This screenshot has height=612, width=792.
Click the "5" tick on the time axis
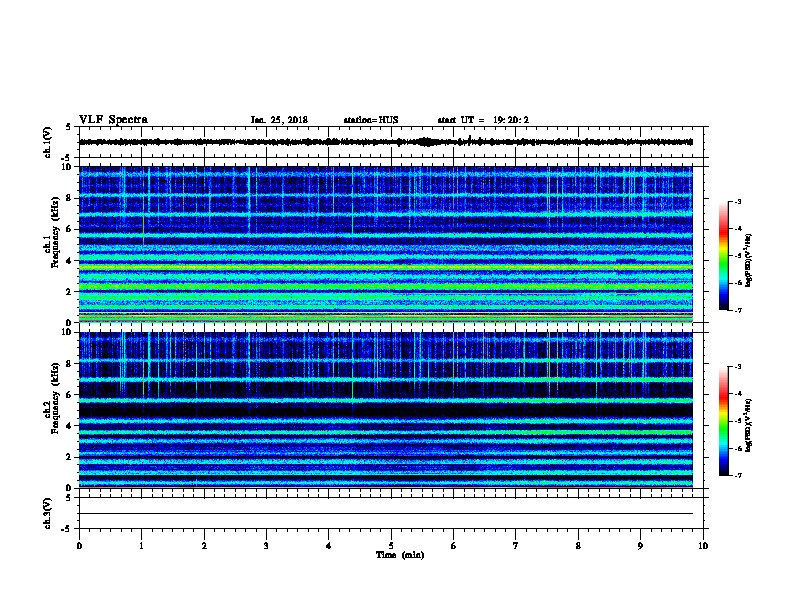[x=391, y=546]
